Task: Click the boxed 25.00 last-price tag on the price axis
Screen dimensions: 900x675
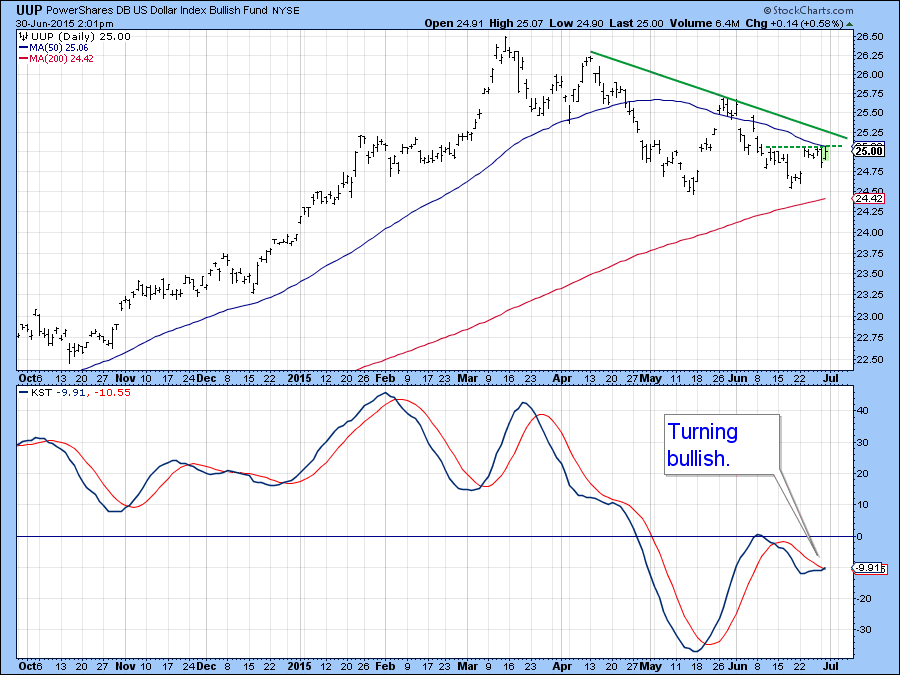Action: (869, 151)
